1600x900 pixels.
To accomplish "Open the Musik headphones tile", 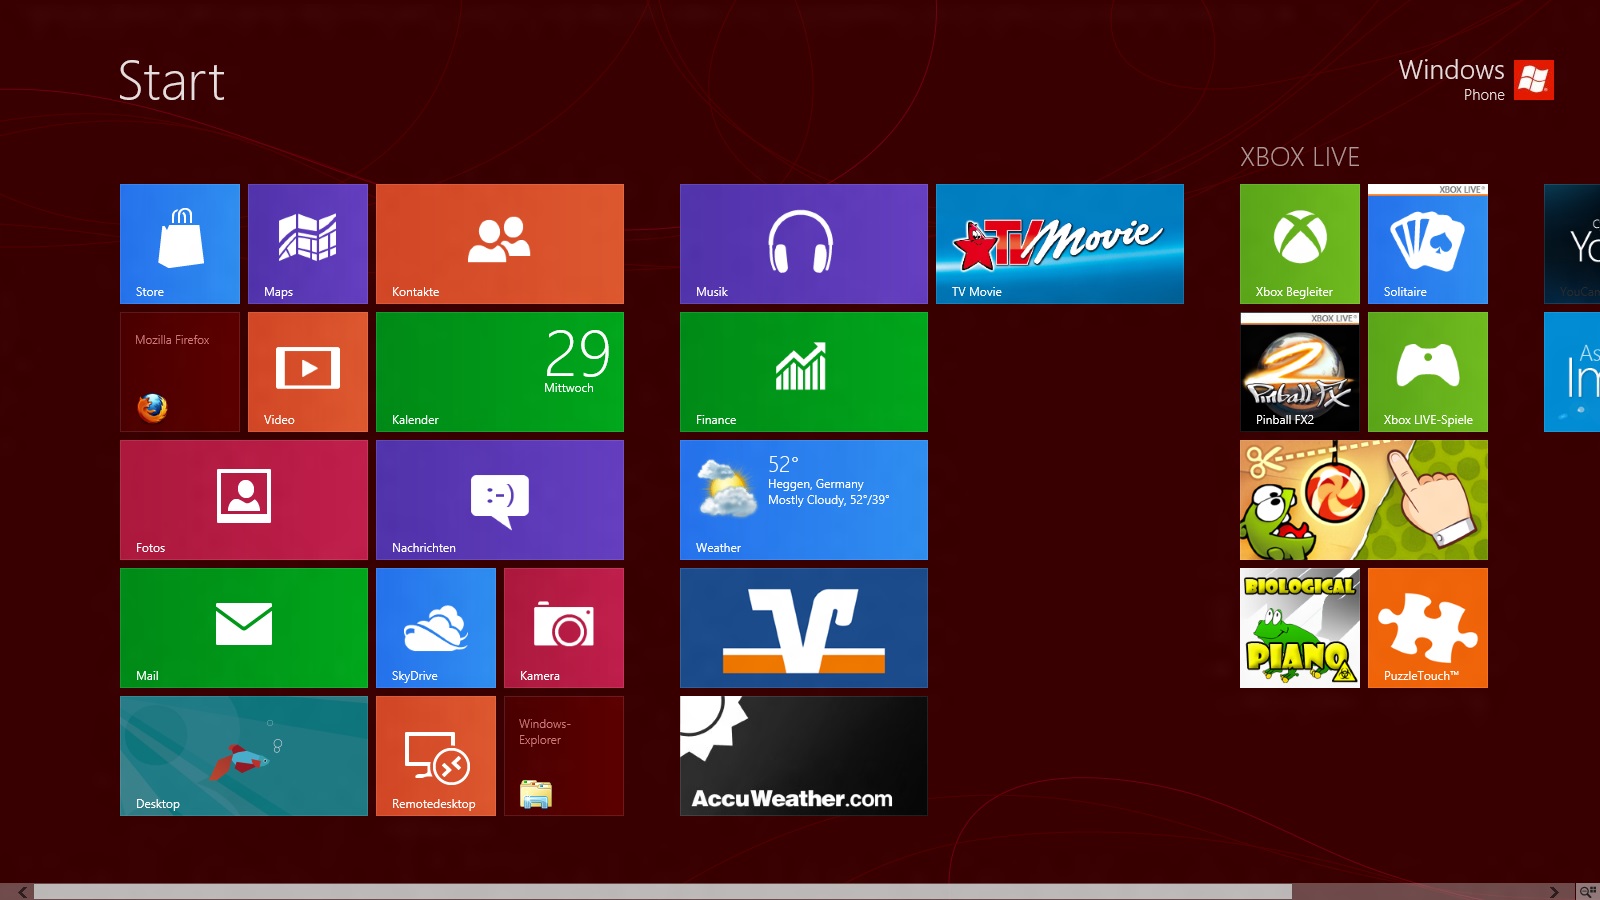I will [x=804, y=244].
